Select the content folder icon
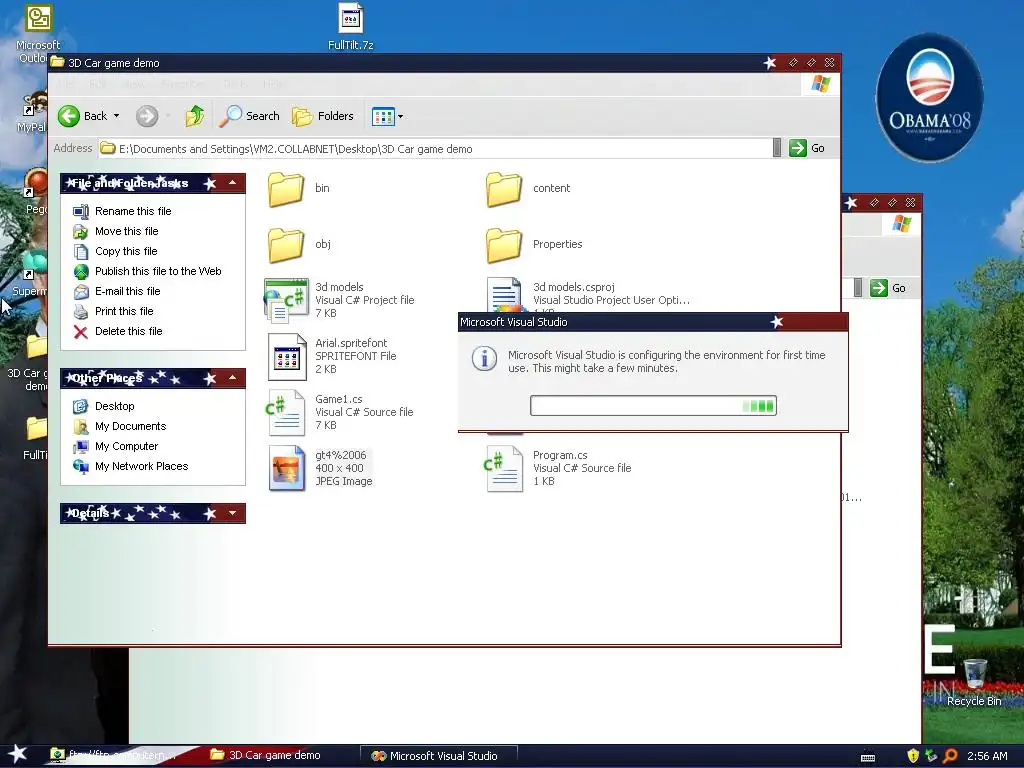The height and width of the screenshot is (768, 1024). tap(504, 189)
